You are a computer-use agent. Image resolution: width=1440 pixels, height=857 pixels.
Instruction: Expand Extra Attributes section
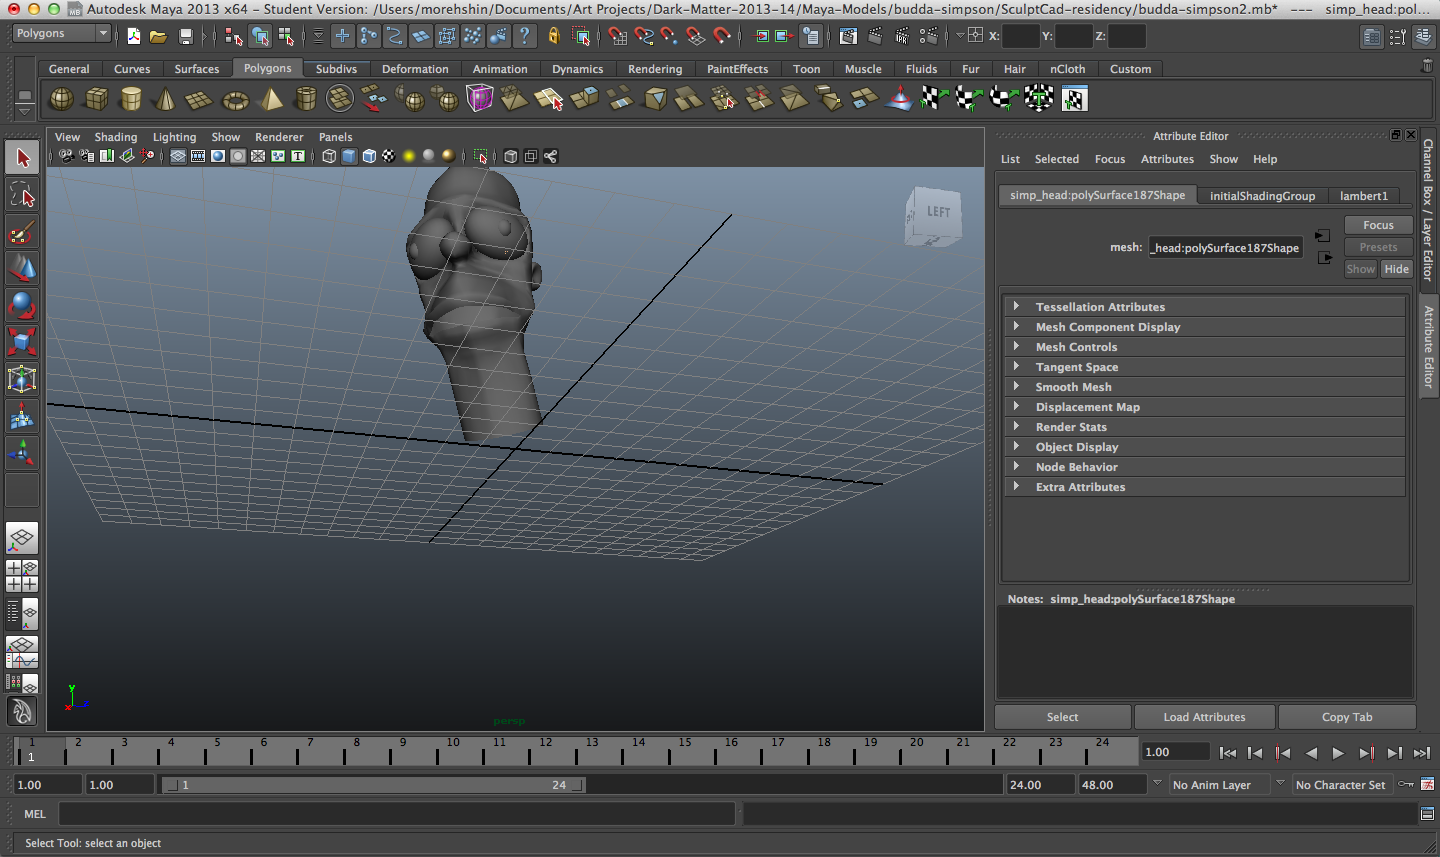point(1204,487)
